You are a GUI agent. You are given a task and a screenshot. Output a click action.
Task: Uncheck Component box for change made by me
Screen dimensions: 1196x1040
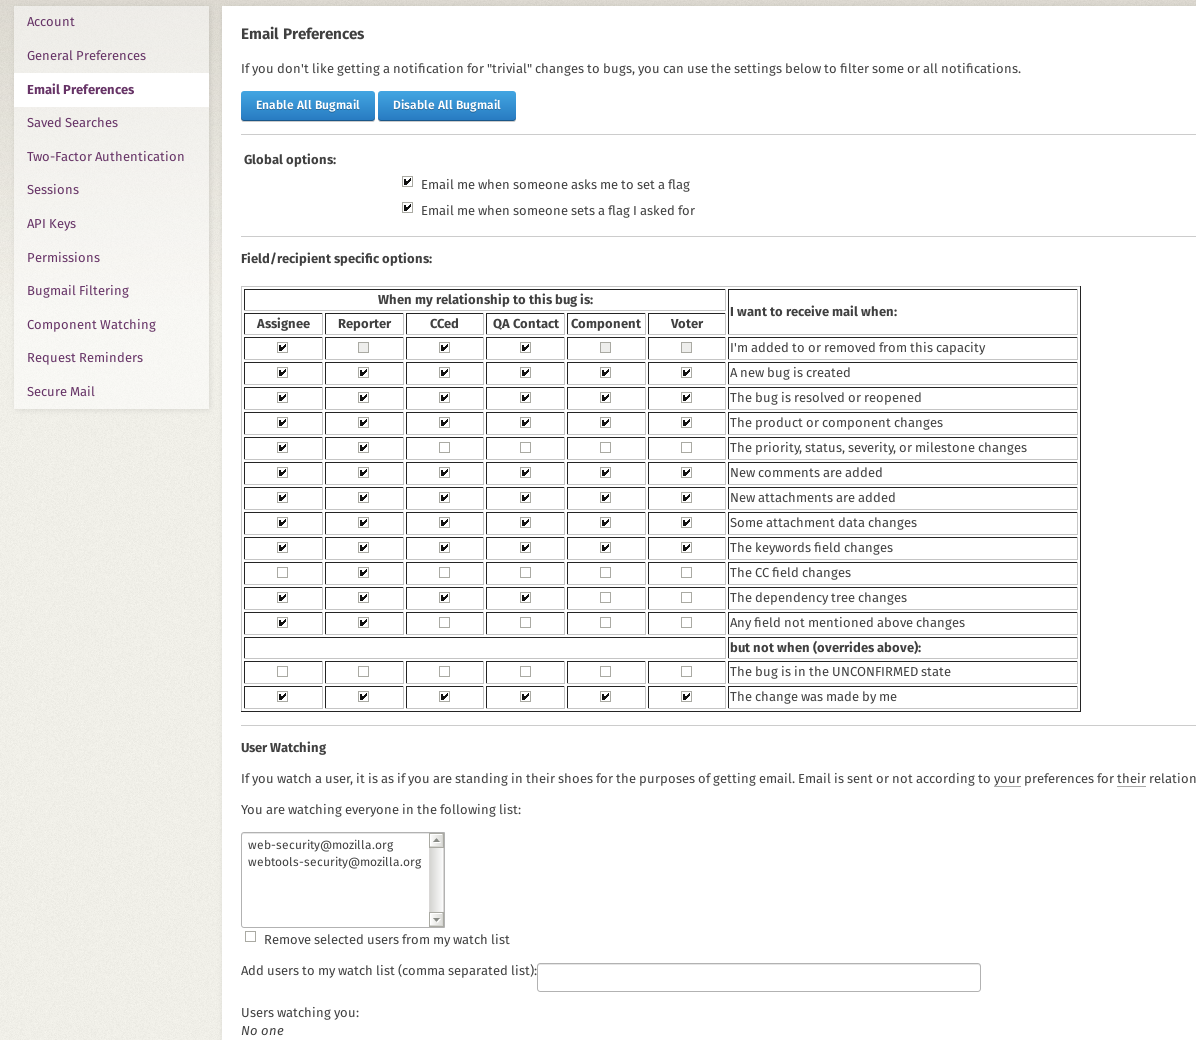pyautogui.click(x=605, y=697)
